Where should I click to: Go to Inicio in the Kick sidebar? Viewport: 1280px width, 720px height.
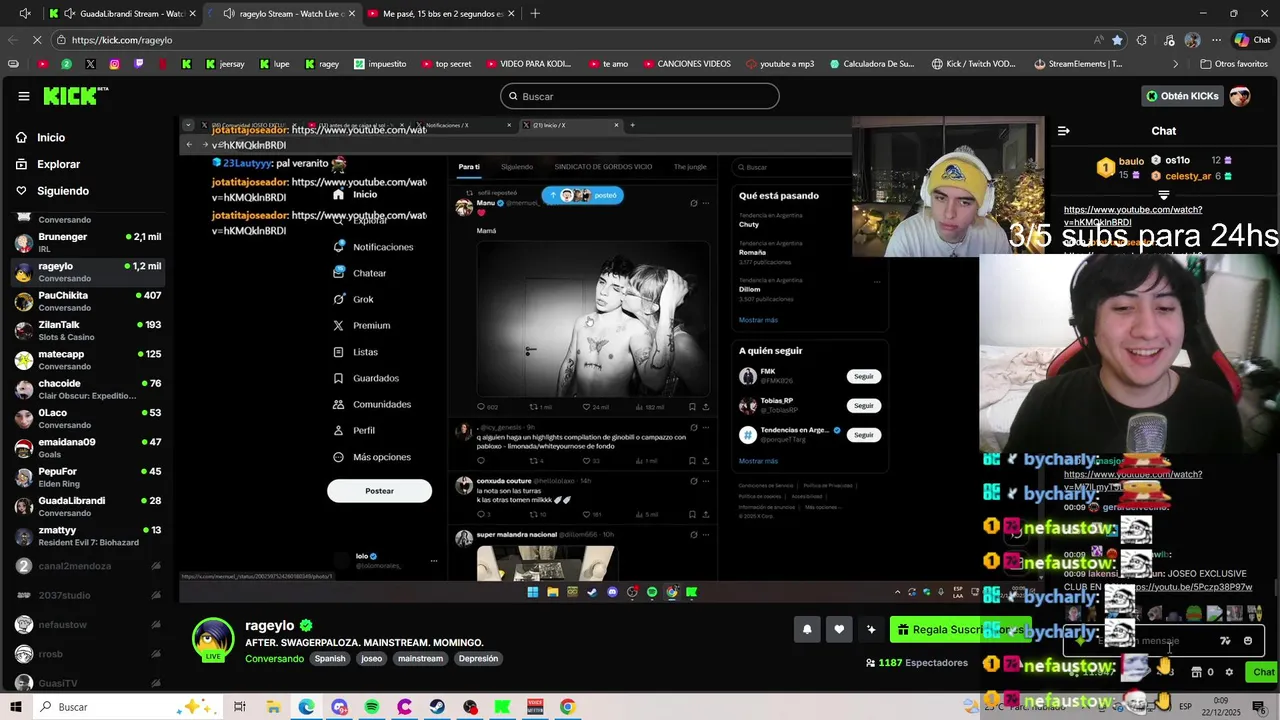[51, 138]
